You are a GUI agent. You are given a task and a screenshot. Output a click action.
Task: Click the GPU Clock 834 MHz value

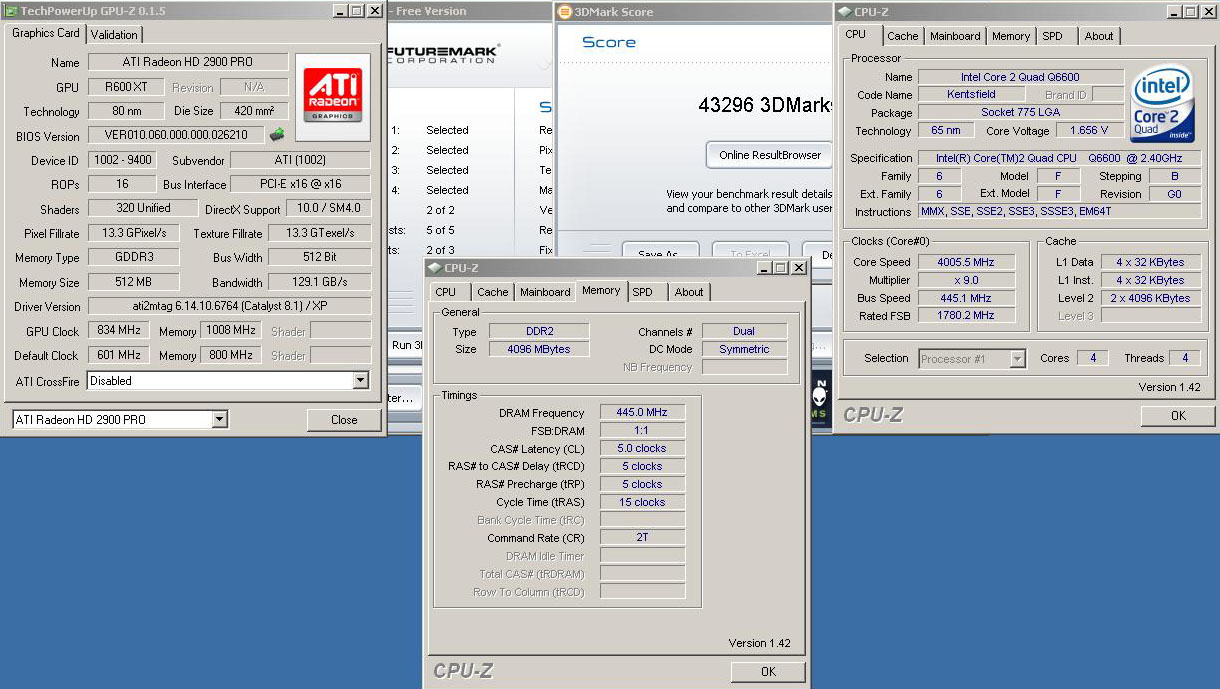click(x=119, y=331)
